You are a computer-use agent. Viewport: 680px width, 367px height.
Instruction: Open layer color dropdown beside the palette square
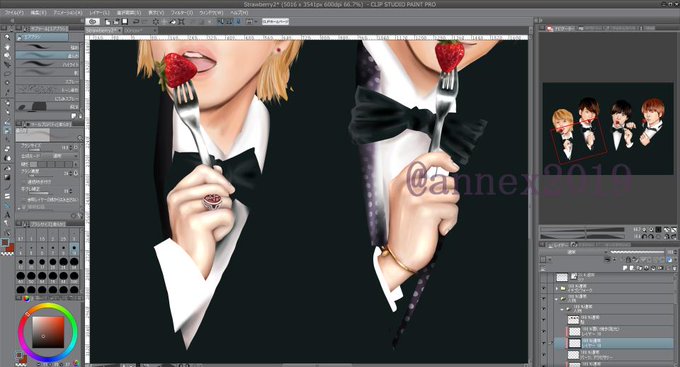coord(550,260)
